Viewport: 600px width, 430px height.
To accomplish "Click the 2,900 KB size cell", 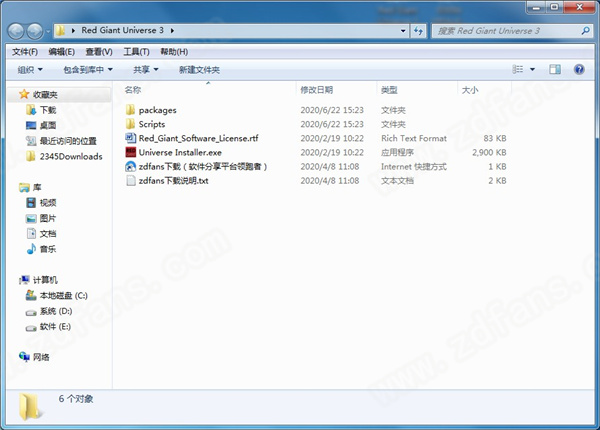I will click(489, 152).
